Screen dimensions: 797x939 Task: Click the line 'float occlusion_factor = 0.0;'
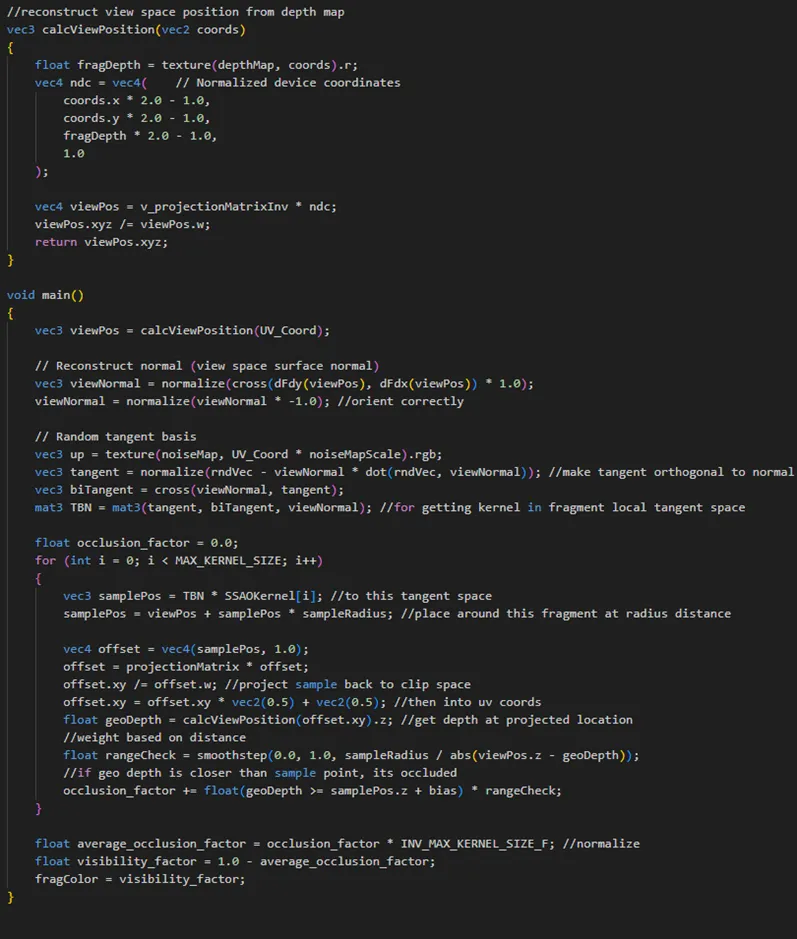tap(137, 543)
